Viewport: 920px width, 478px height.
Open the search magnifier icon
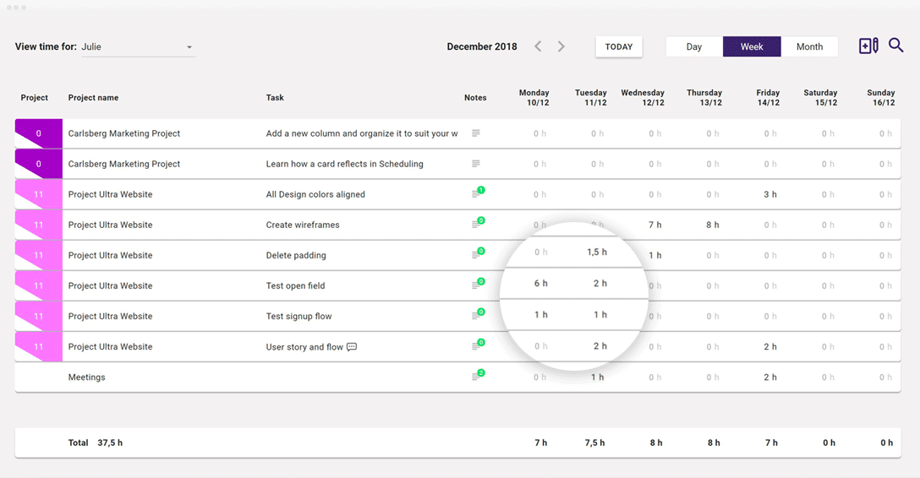(896, 46)
